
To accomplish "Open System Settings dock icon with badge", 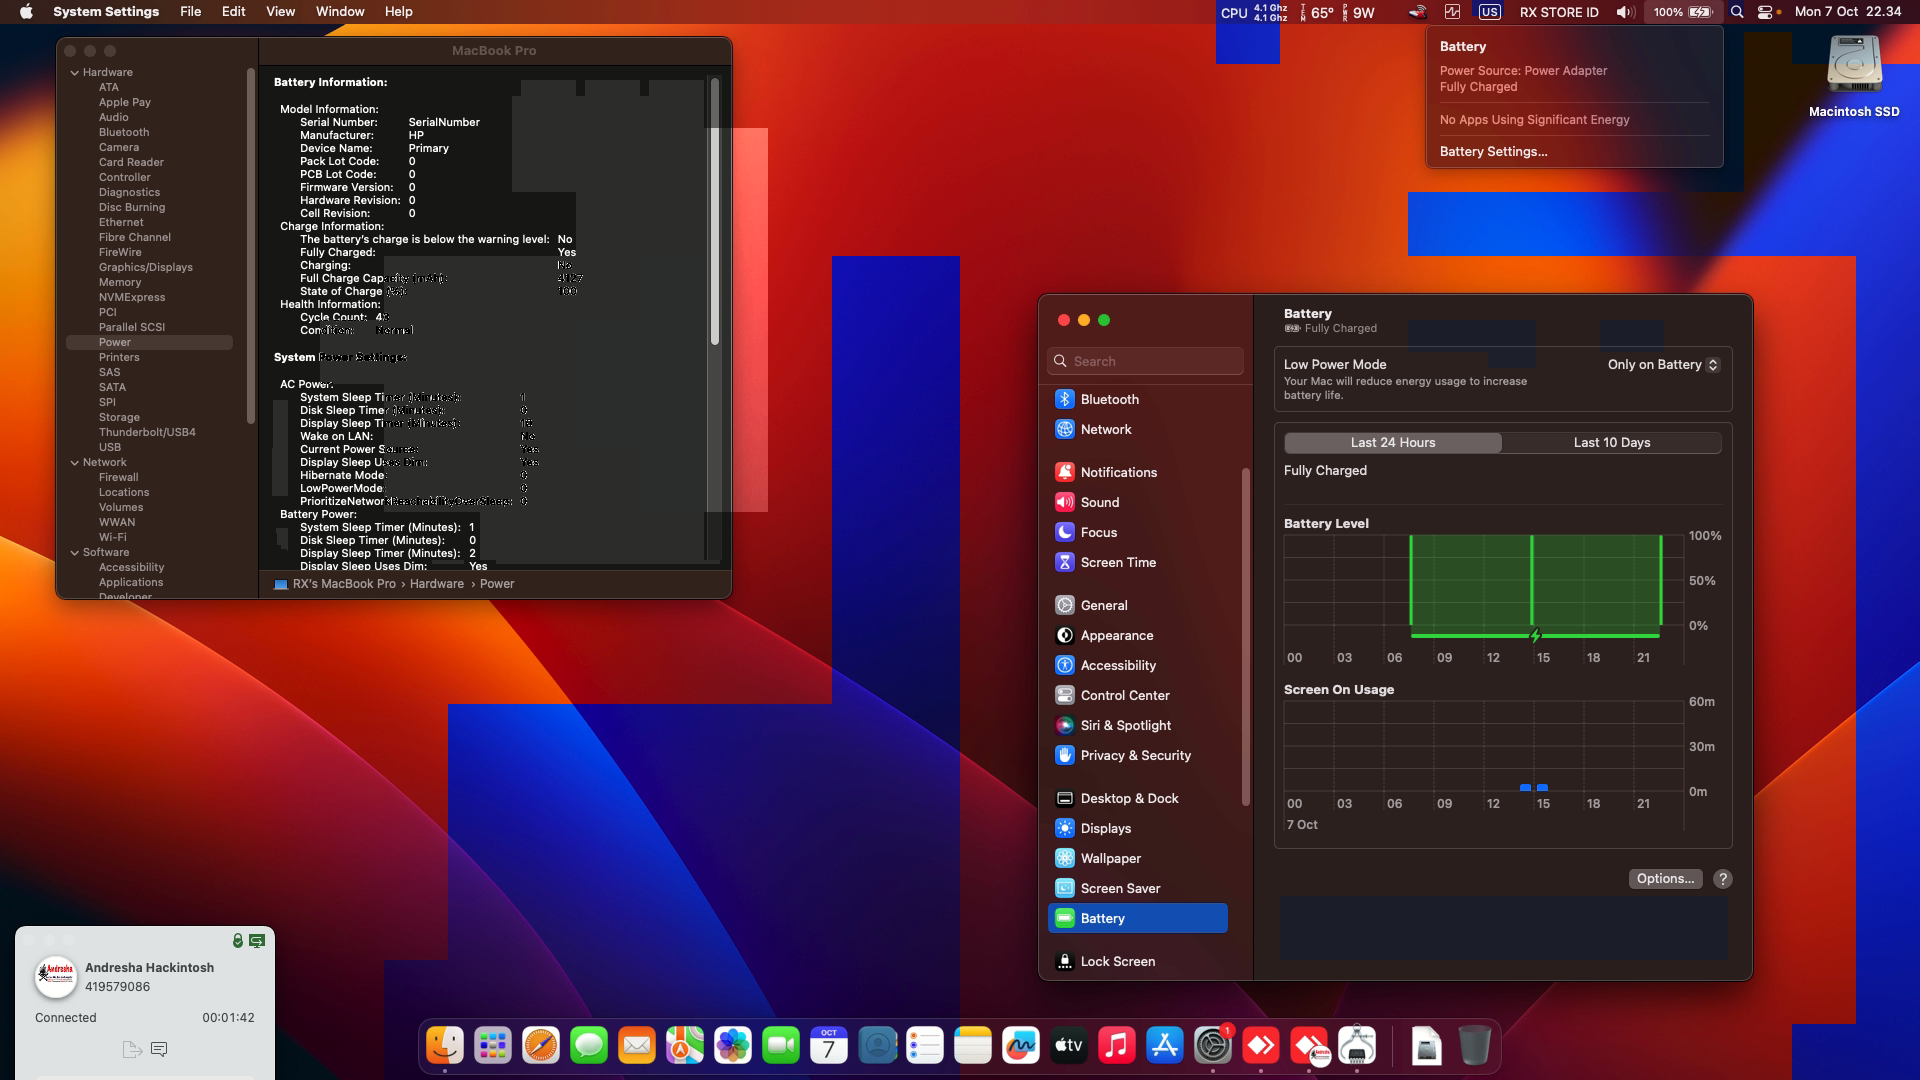I will pos(1213,1046).
